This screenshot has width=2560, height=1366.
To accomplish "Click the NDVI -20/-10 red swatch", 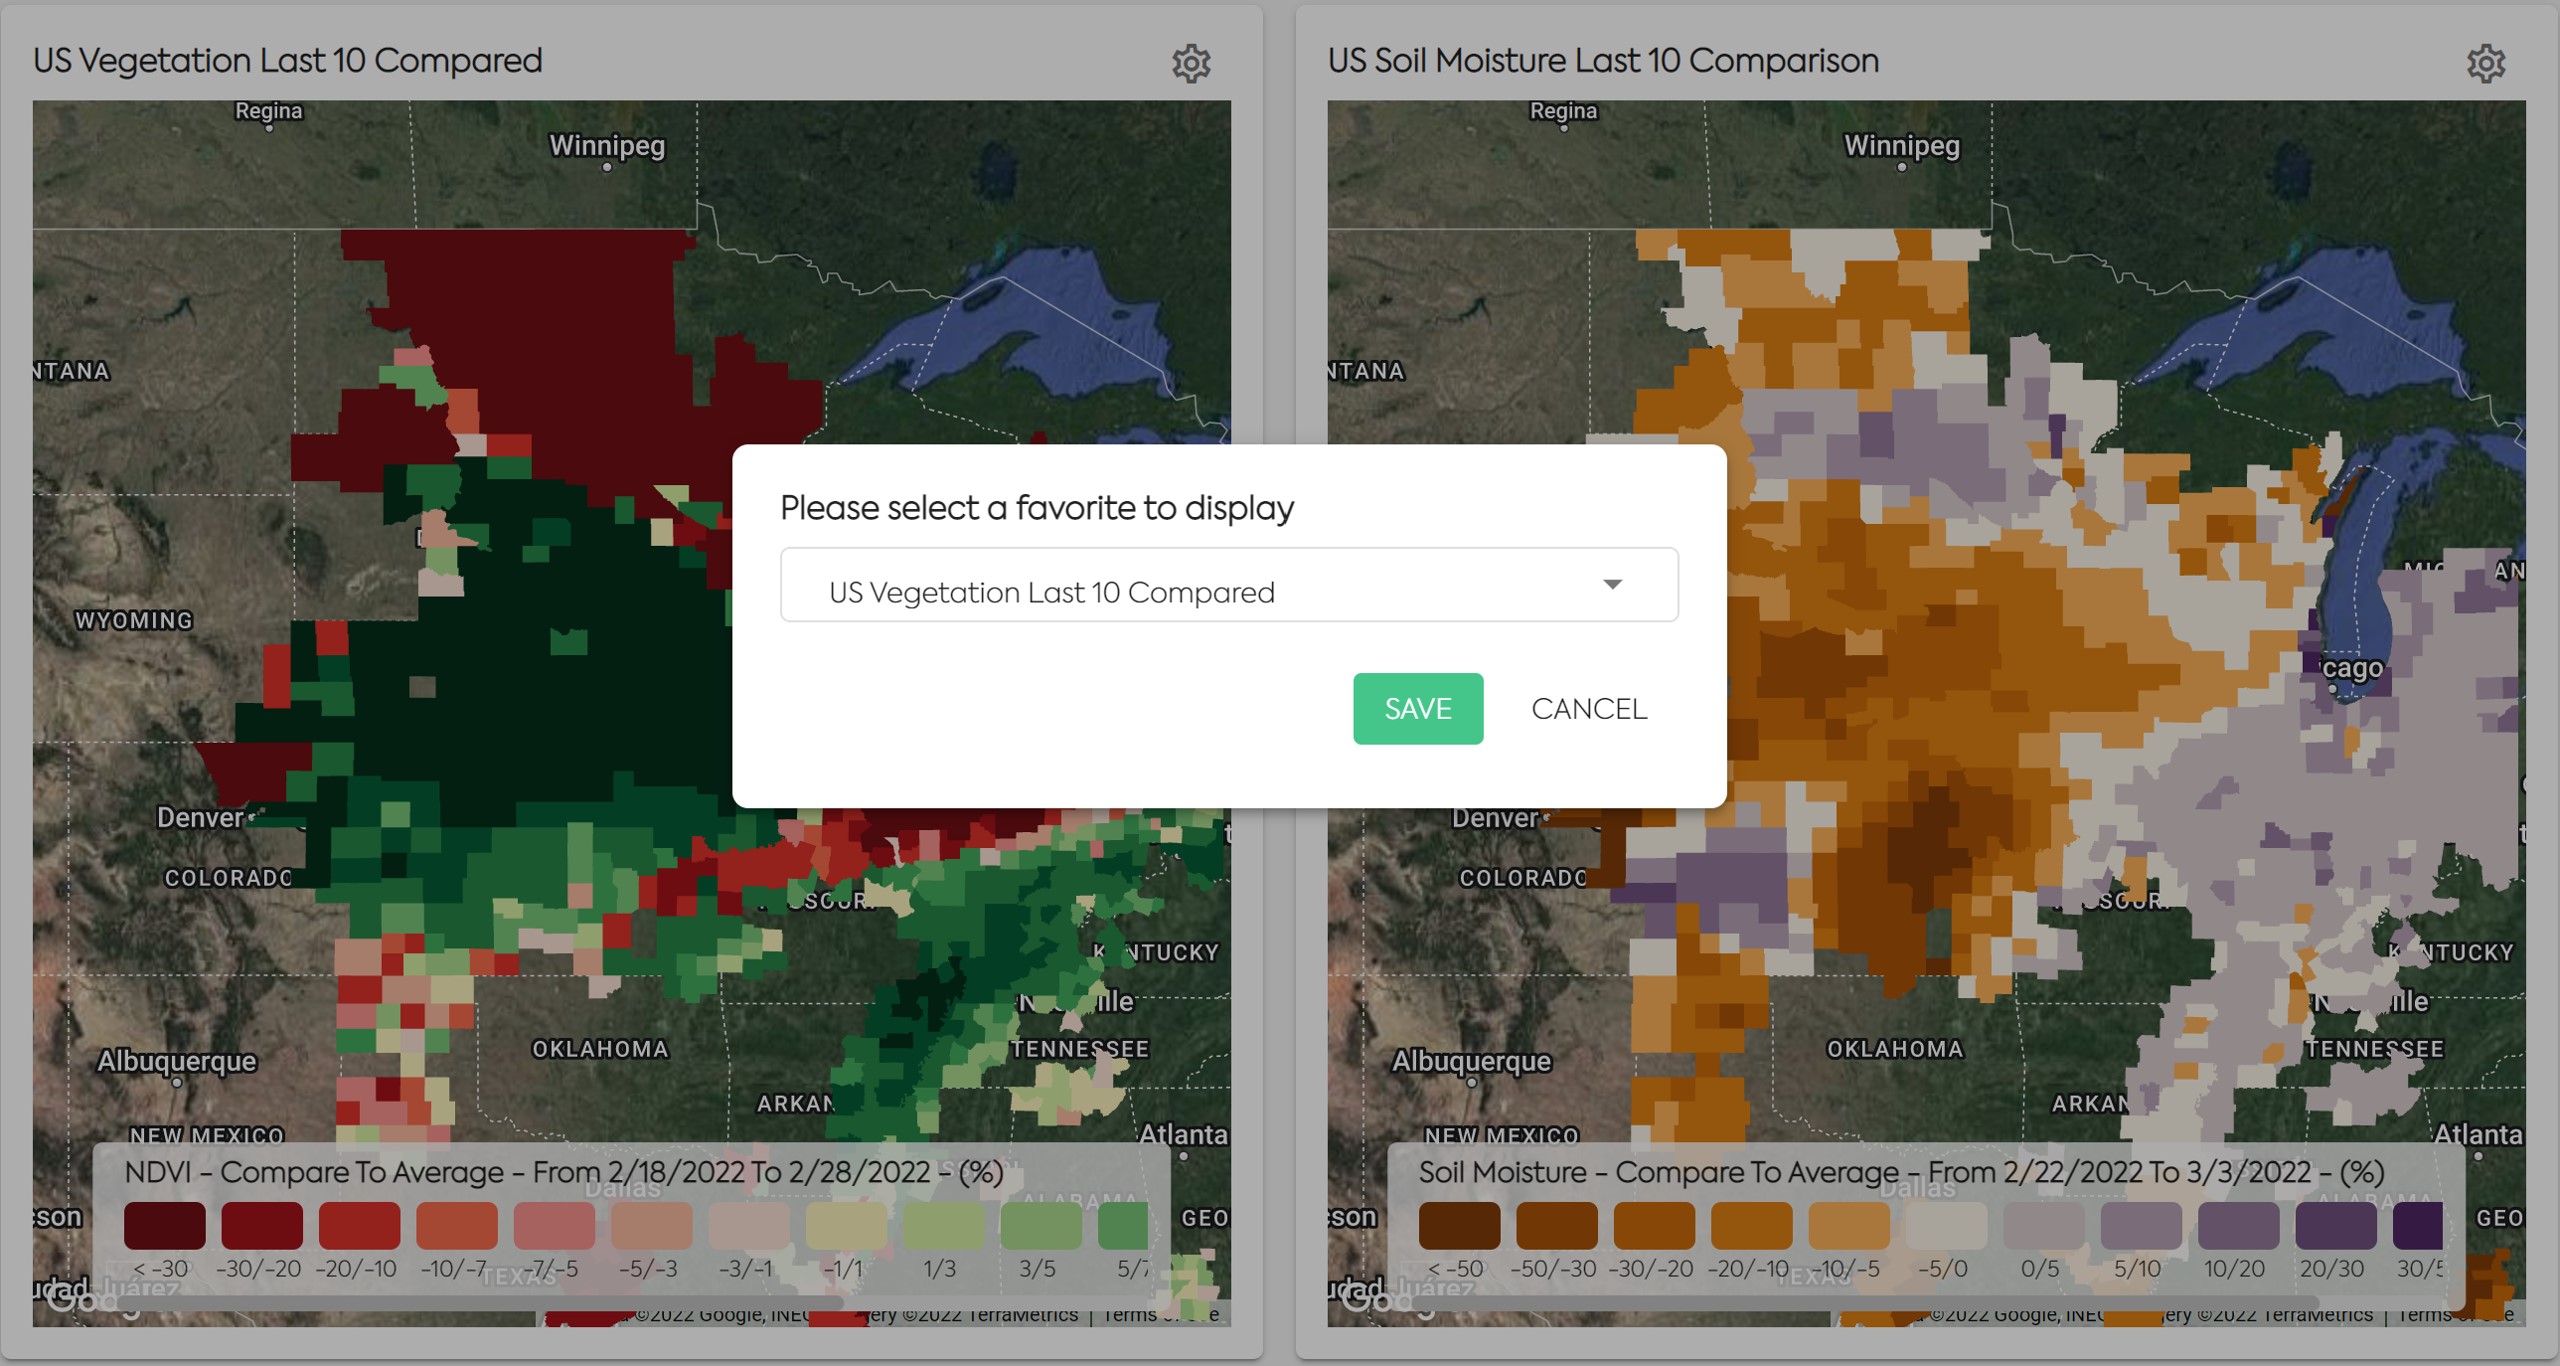I will click(359, 1226).
